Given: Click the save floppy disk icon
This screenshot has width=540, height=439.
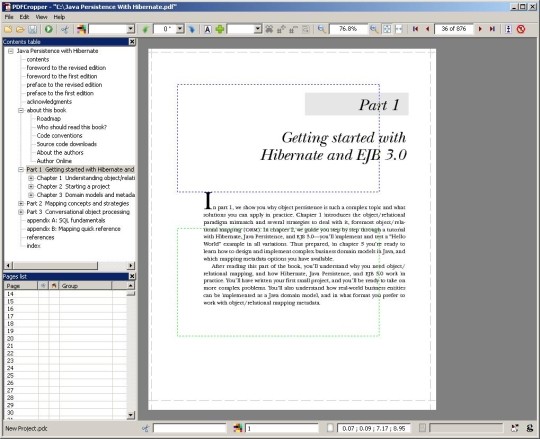Looking at the screenshot, I should pyautogui.click(x=33, y=29).
